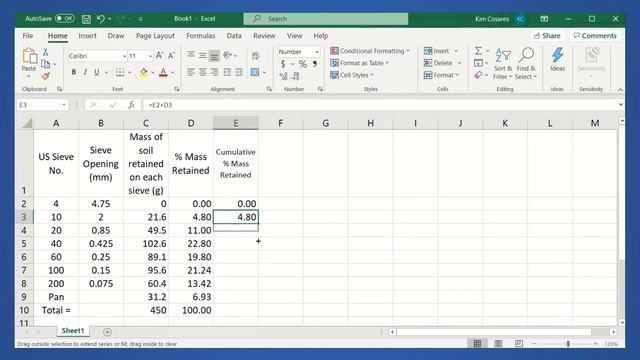Viewport: 640px width, 360px height.
Task: Click Delete cells button
Action: coord(438,63)
